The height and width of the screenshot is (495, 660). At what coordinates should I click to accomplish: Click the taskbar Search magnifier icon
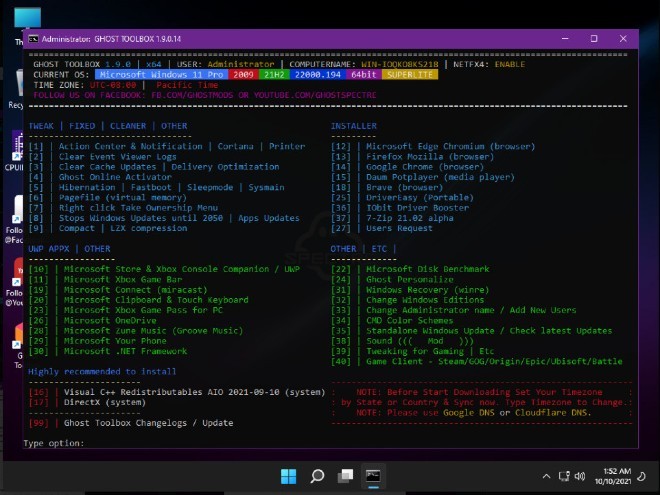coord(317,476)
